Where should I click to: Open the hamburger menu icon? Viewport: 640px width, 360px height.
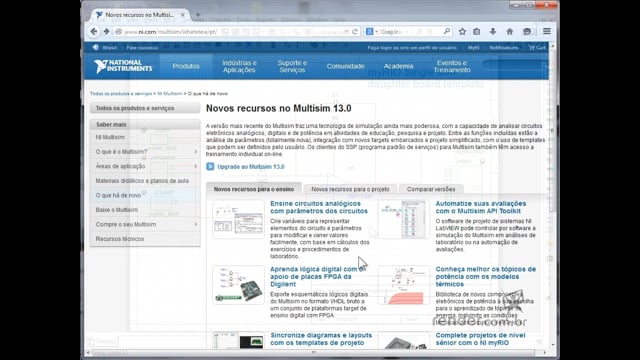pos(547,31)
